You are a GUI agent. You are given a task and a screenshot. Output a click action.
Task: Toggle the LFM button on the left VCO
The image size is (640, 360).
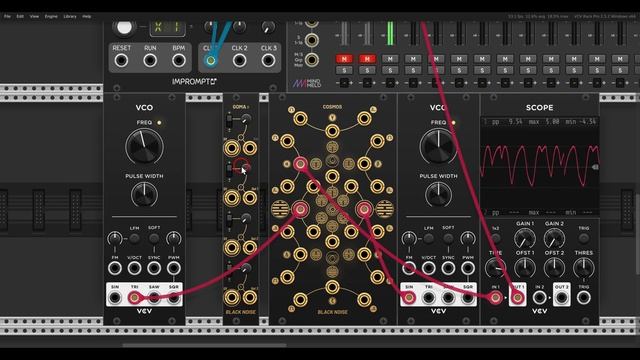click(134, 238)
